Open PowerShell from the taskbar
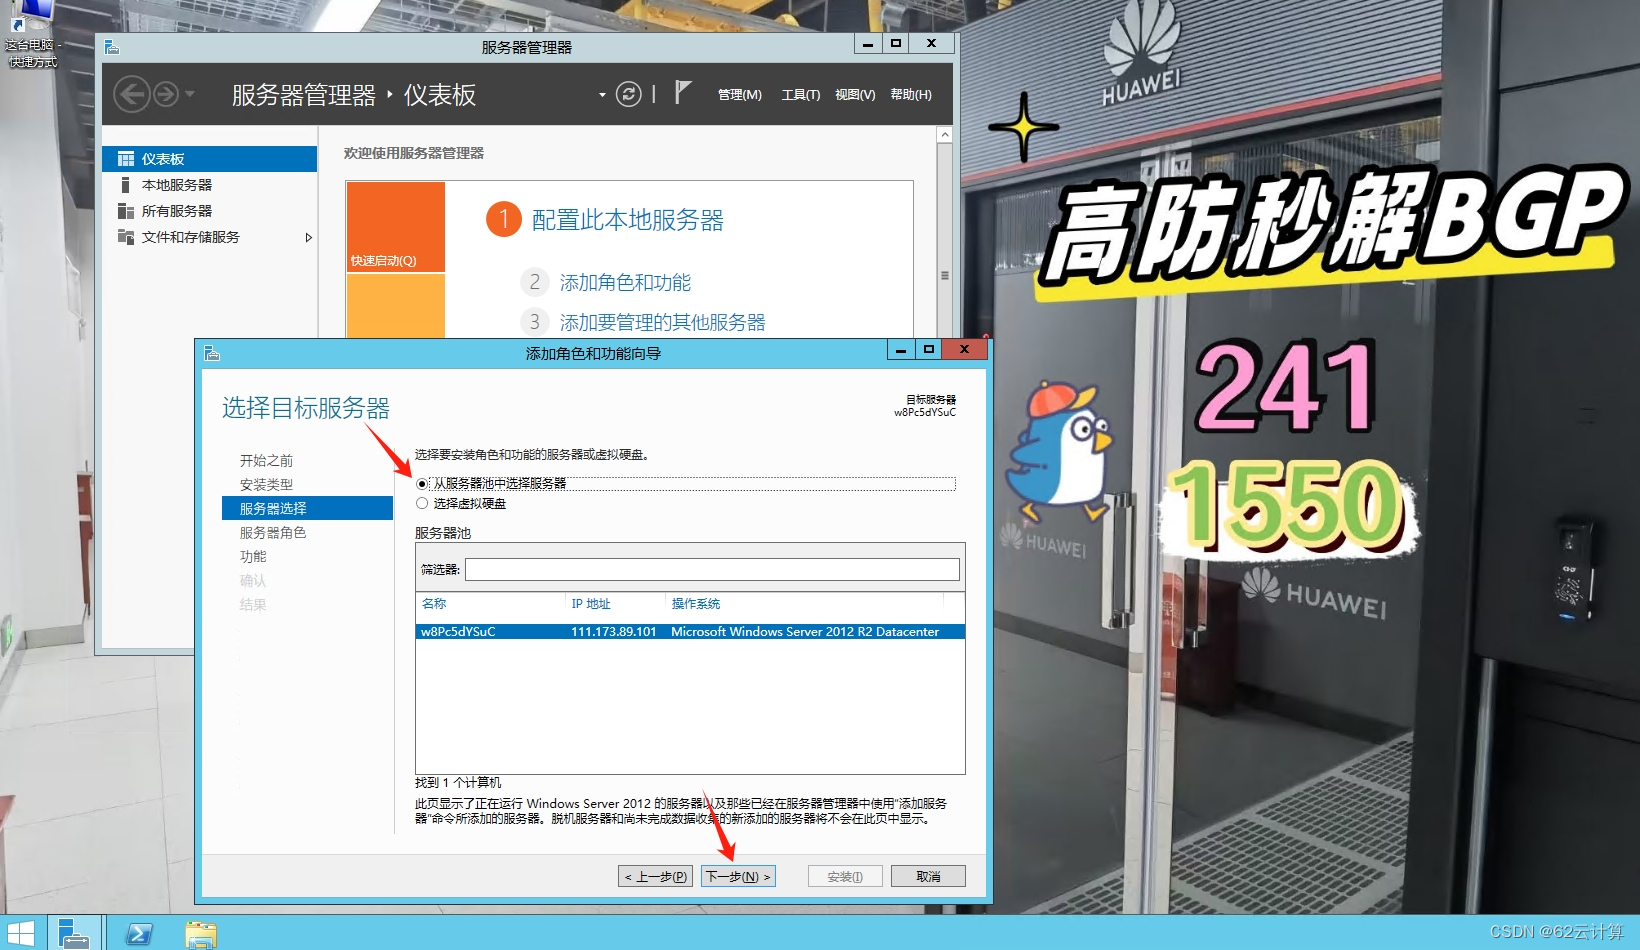 [139, 934]
